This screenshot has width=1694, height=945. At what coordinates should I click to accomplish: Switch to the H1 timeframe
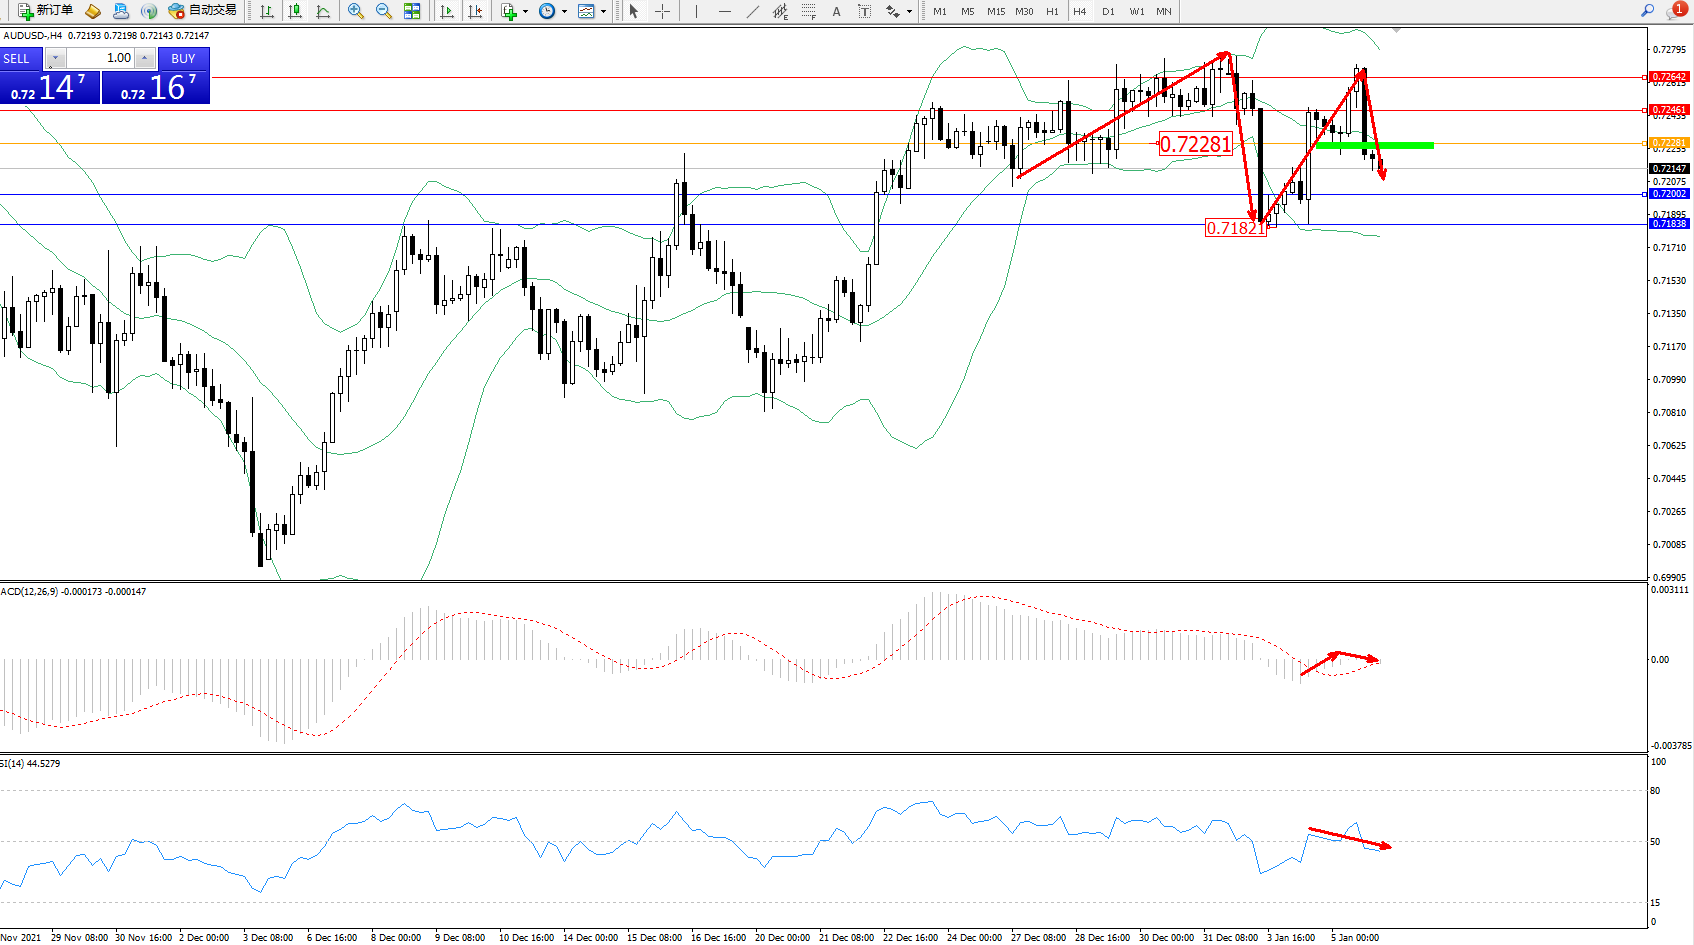(1052, 11)
